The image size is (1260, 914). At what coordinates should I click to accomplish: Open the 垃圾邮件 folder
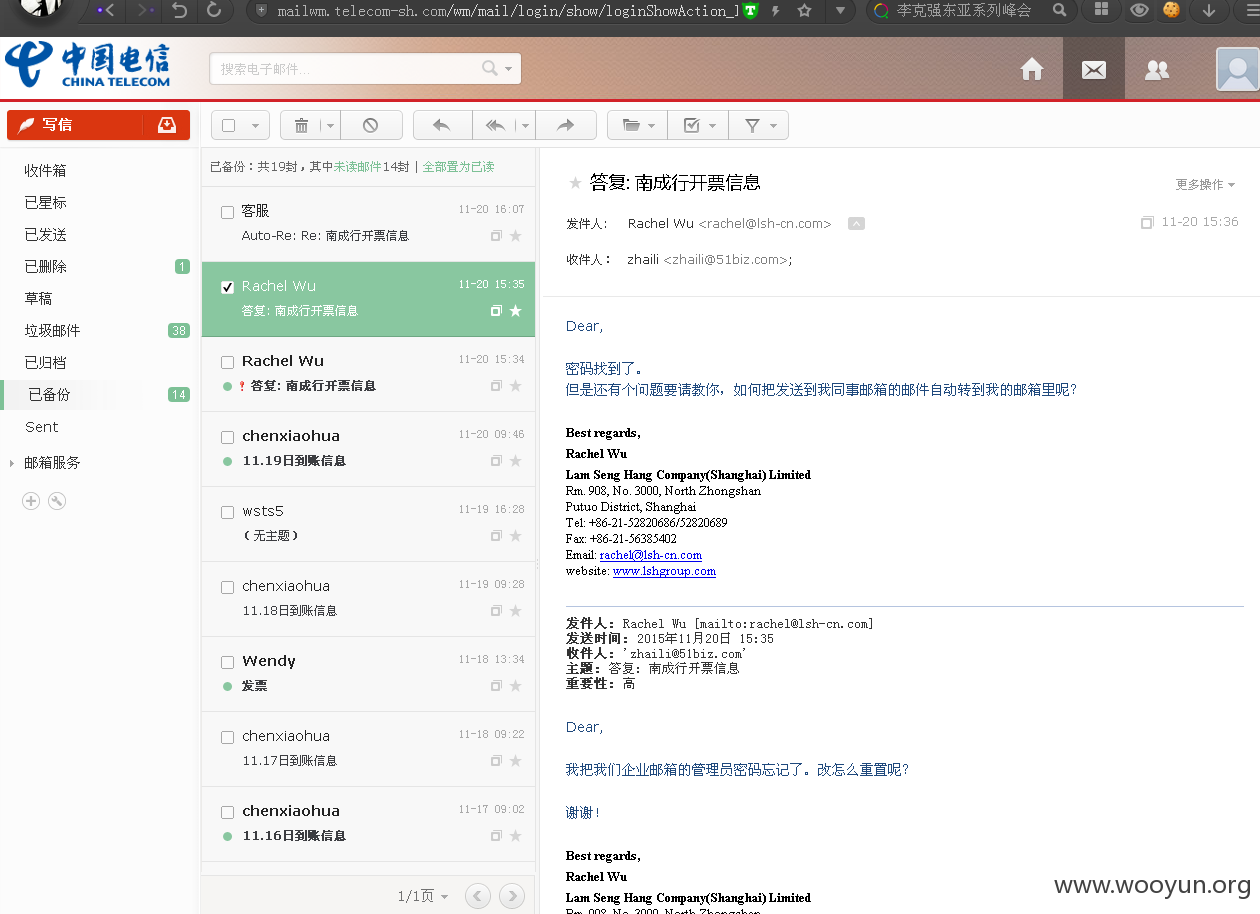coord(52,331)
